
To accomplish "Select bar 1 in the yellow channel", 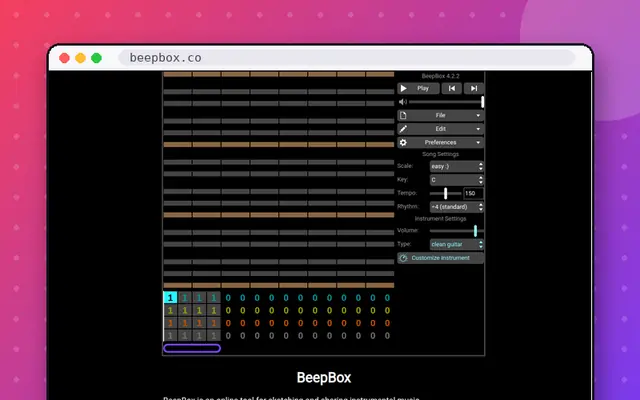I will click(x=170, y=310).
